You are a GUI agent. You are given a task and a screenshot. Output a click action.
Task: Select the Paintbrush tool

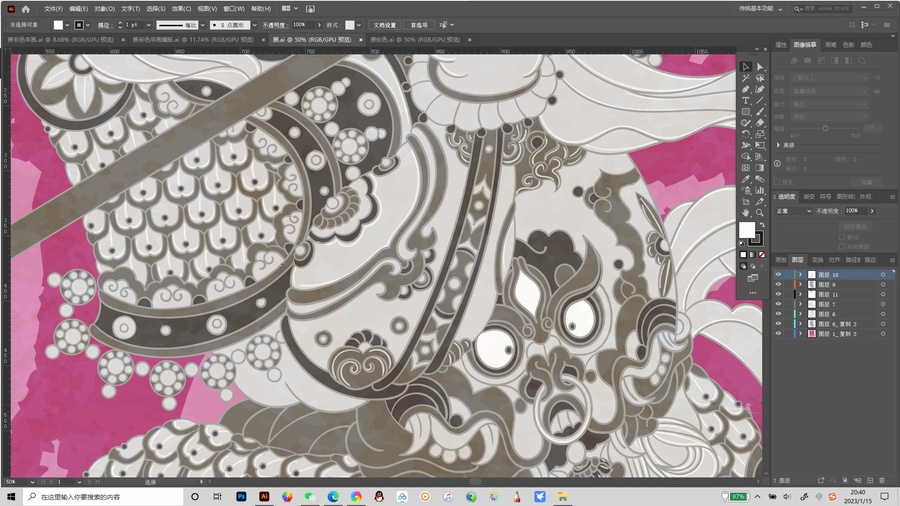pos(760,112)
